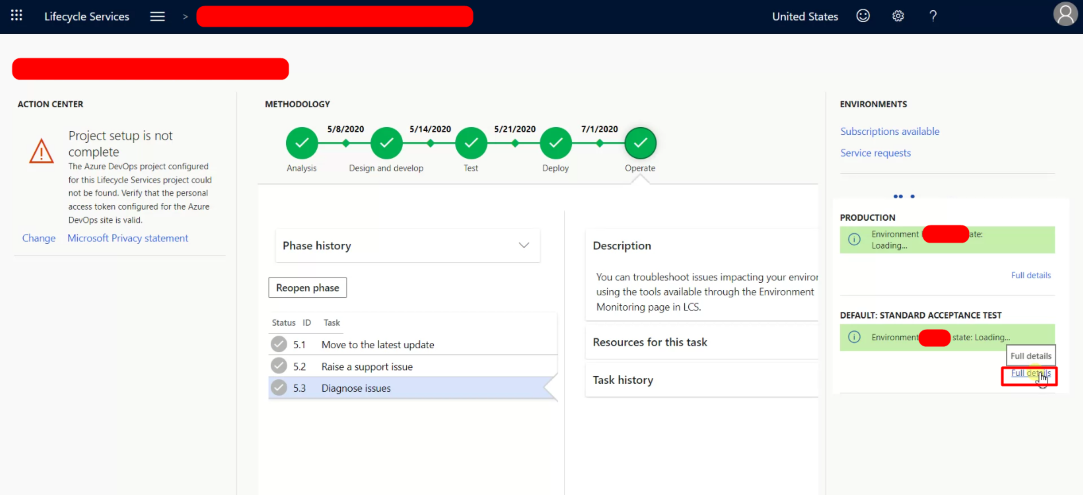This screenshot has width=1083, height=495.
Task: Expand the Task history section
Action: click(700, 380)
